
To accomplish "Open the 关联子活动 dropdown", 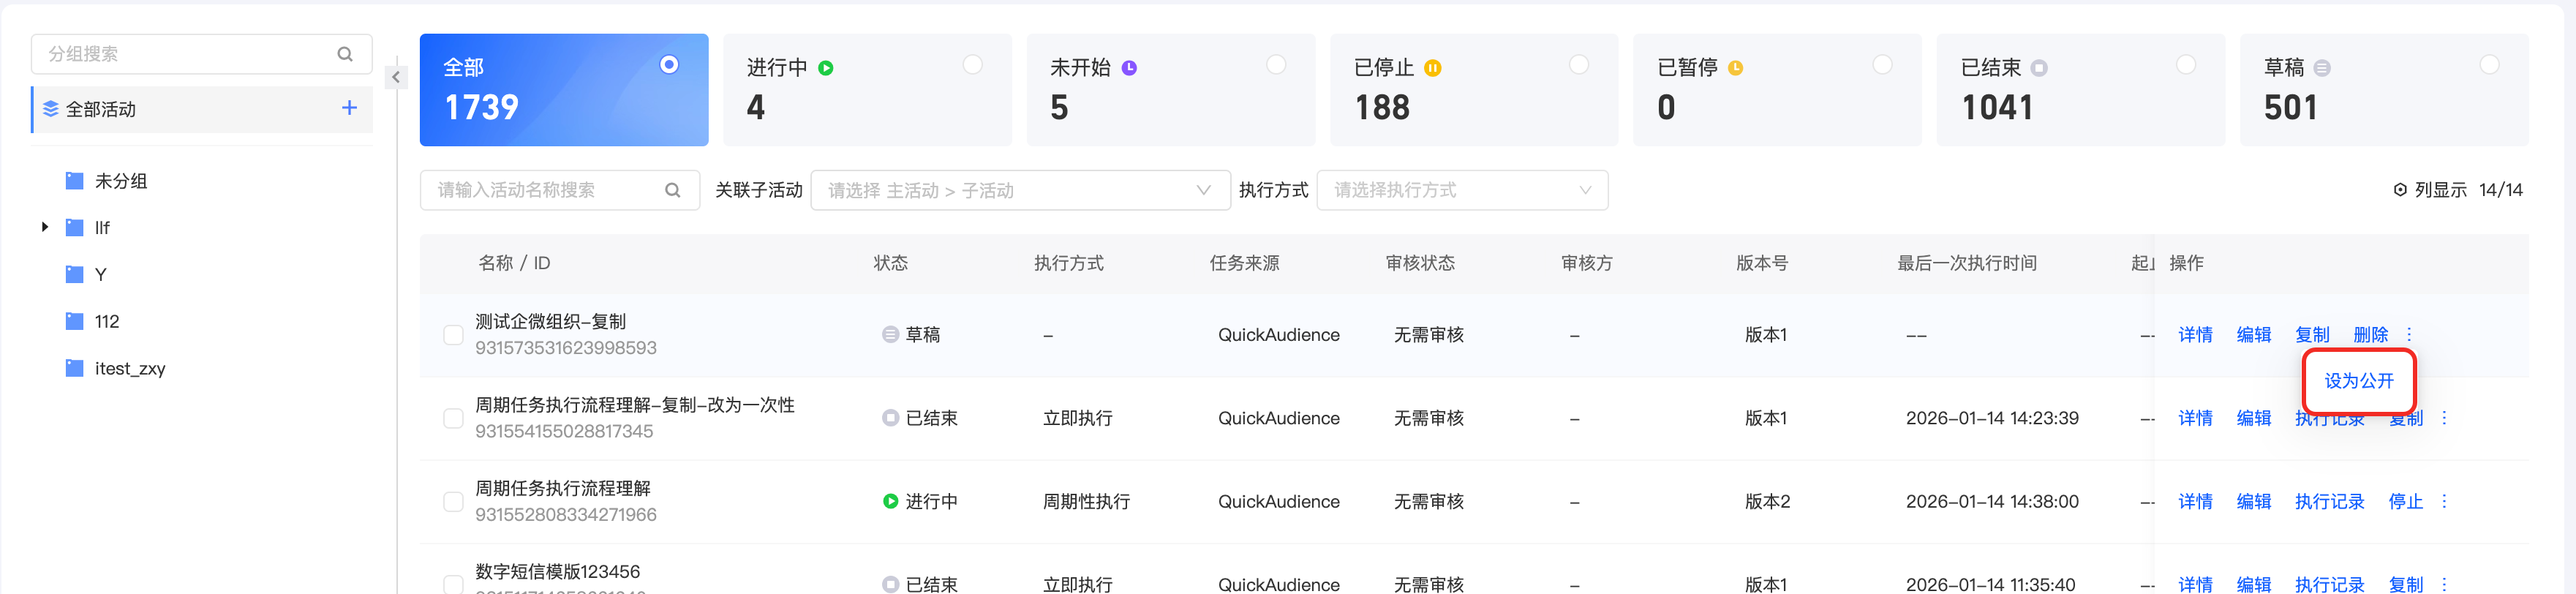I will (x=1020, y=190).
